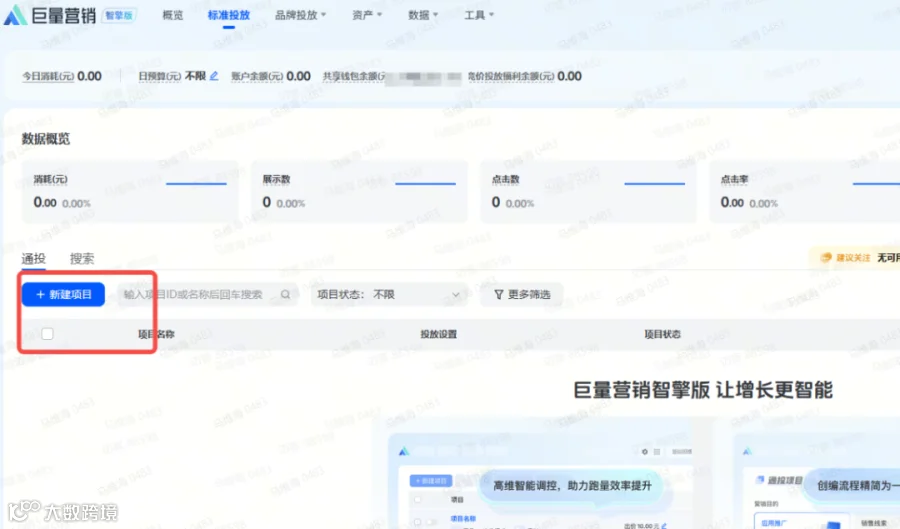
Task: Open the 创编流程精简 promo thumbnail
Action: point(817,481)
